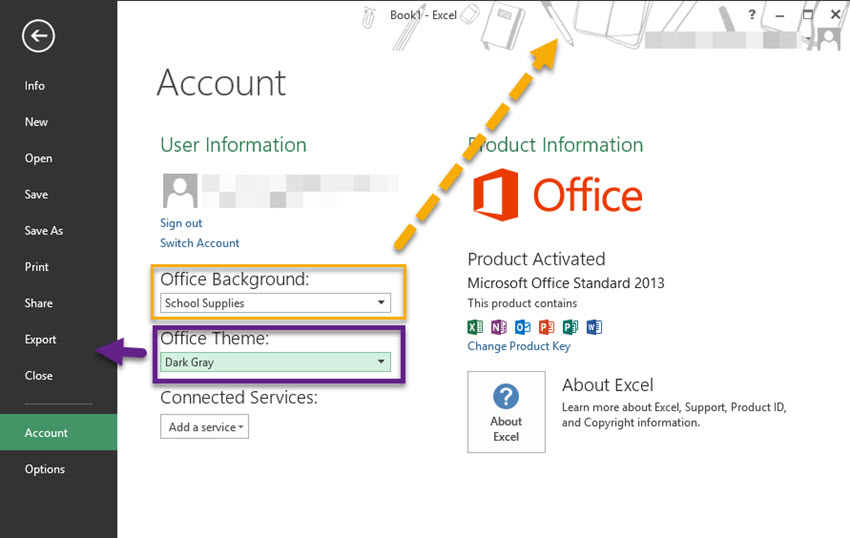Click the Office logo
This screenshot has height=538, width=850.
click(x=557, y=195)
